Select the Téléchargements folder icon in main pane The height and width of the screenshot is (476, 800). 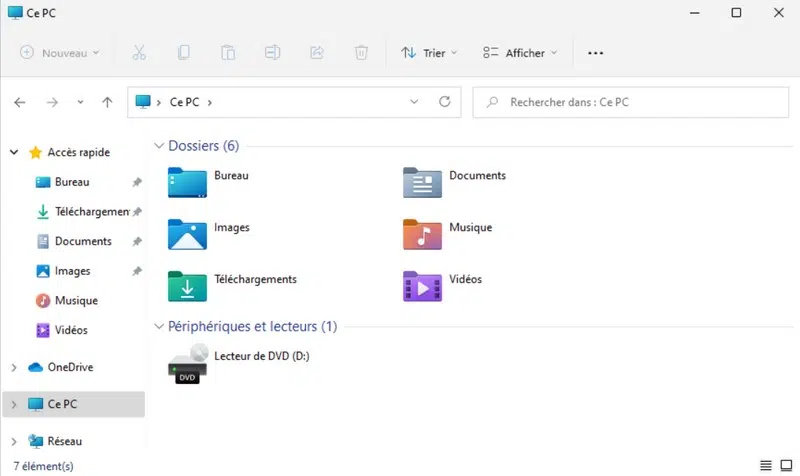coord(187,286)
